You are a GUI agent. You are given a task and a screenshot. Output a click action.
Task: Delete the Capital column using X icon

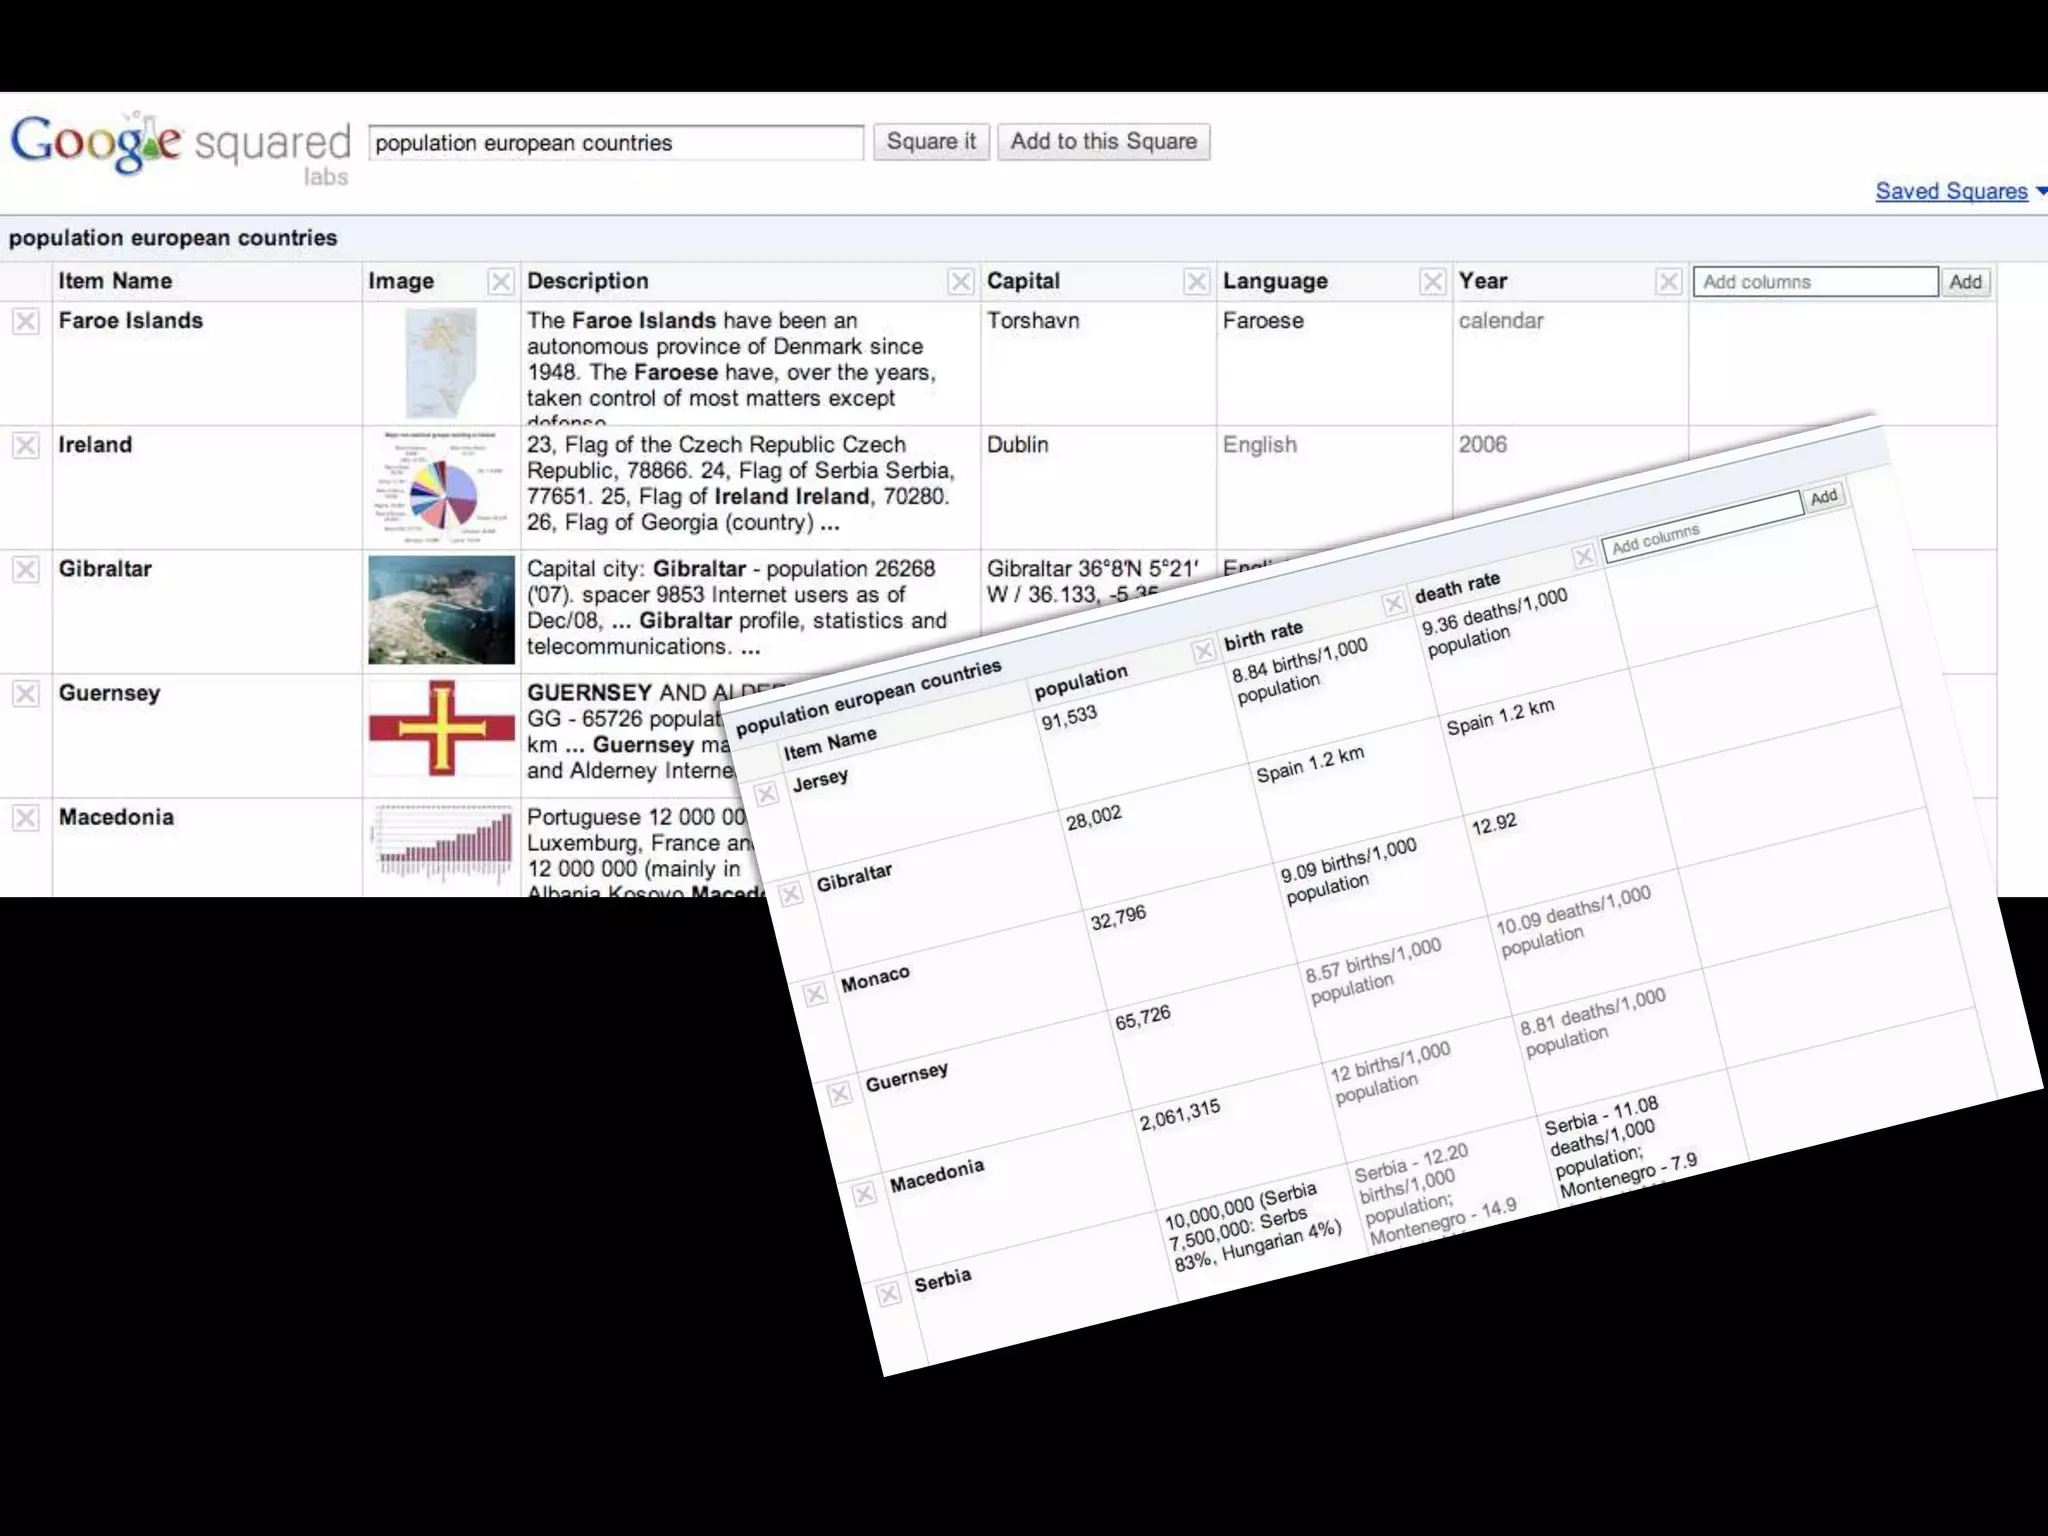(1196, 282)
